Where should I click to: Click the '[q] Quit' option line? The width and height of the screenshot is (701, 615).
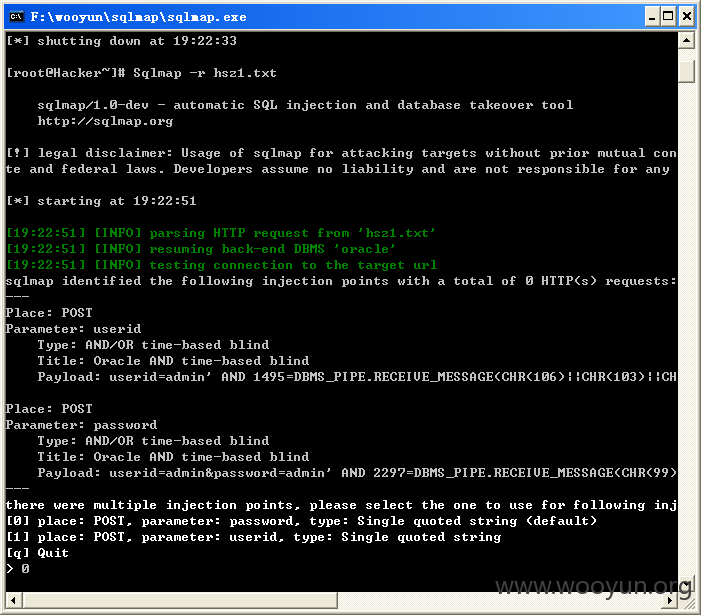(38, 553)
